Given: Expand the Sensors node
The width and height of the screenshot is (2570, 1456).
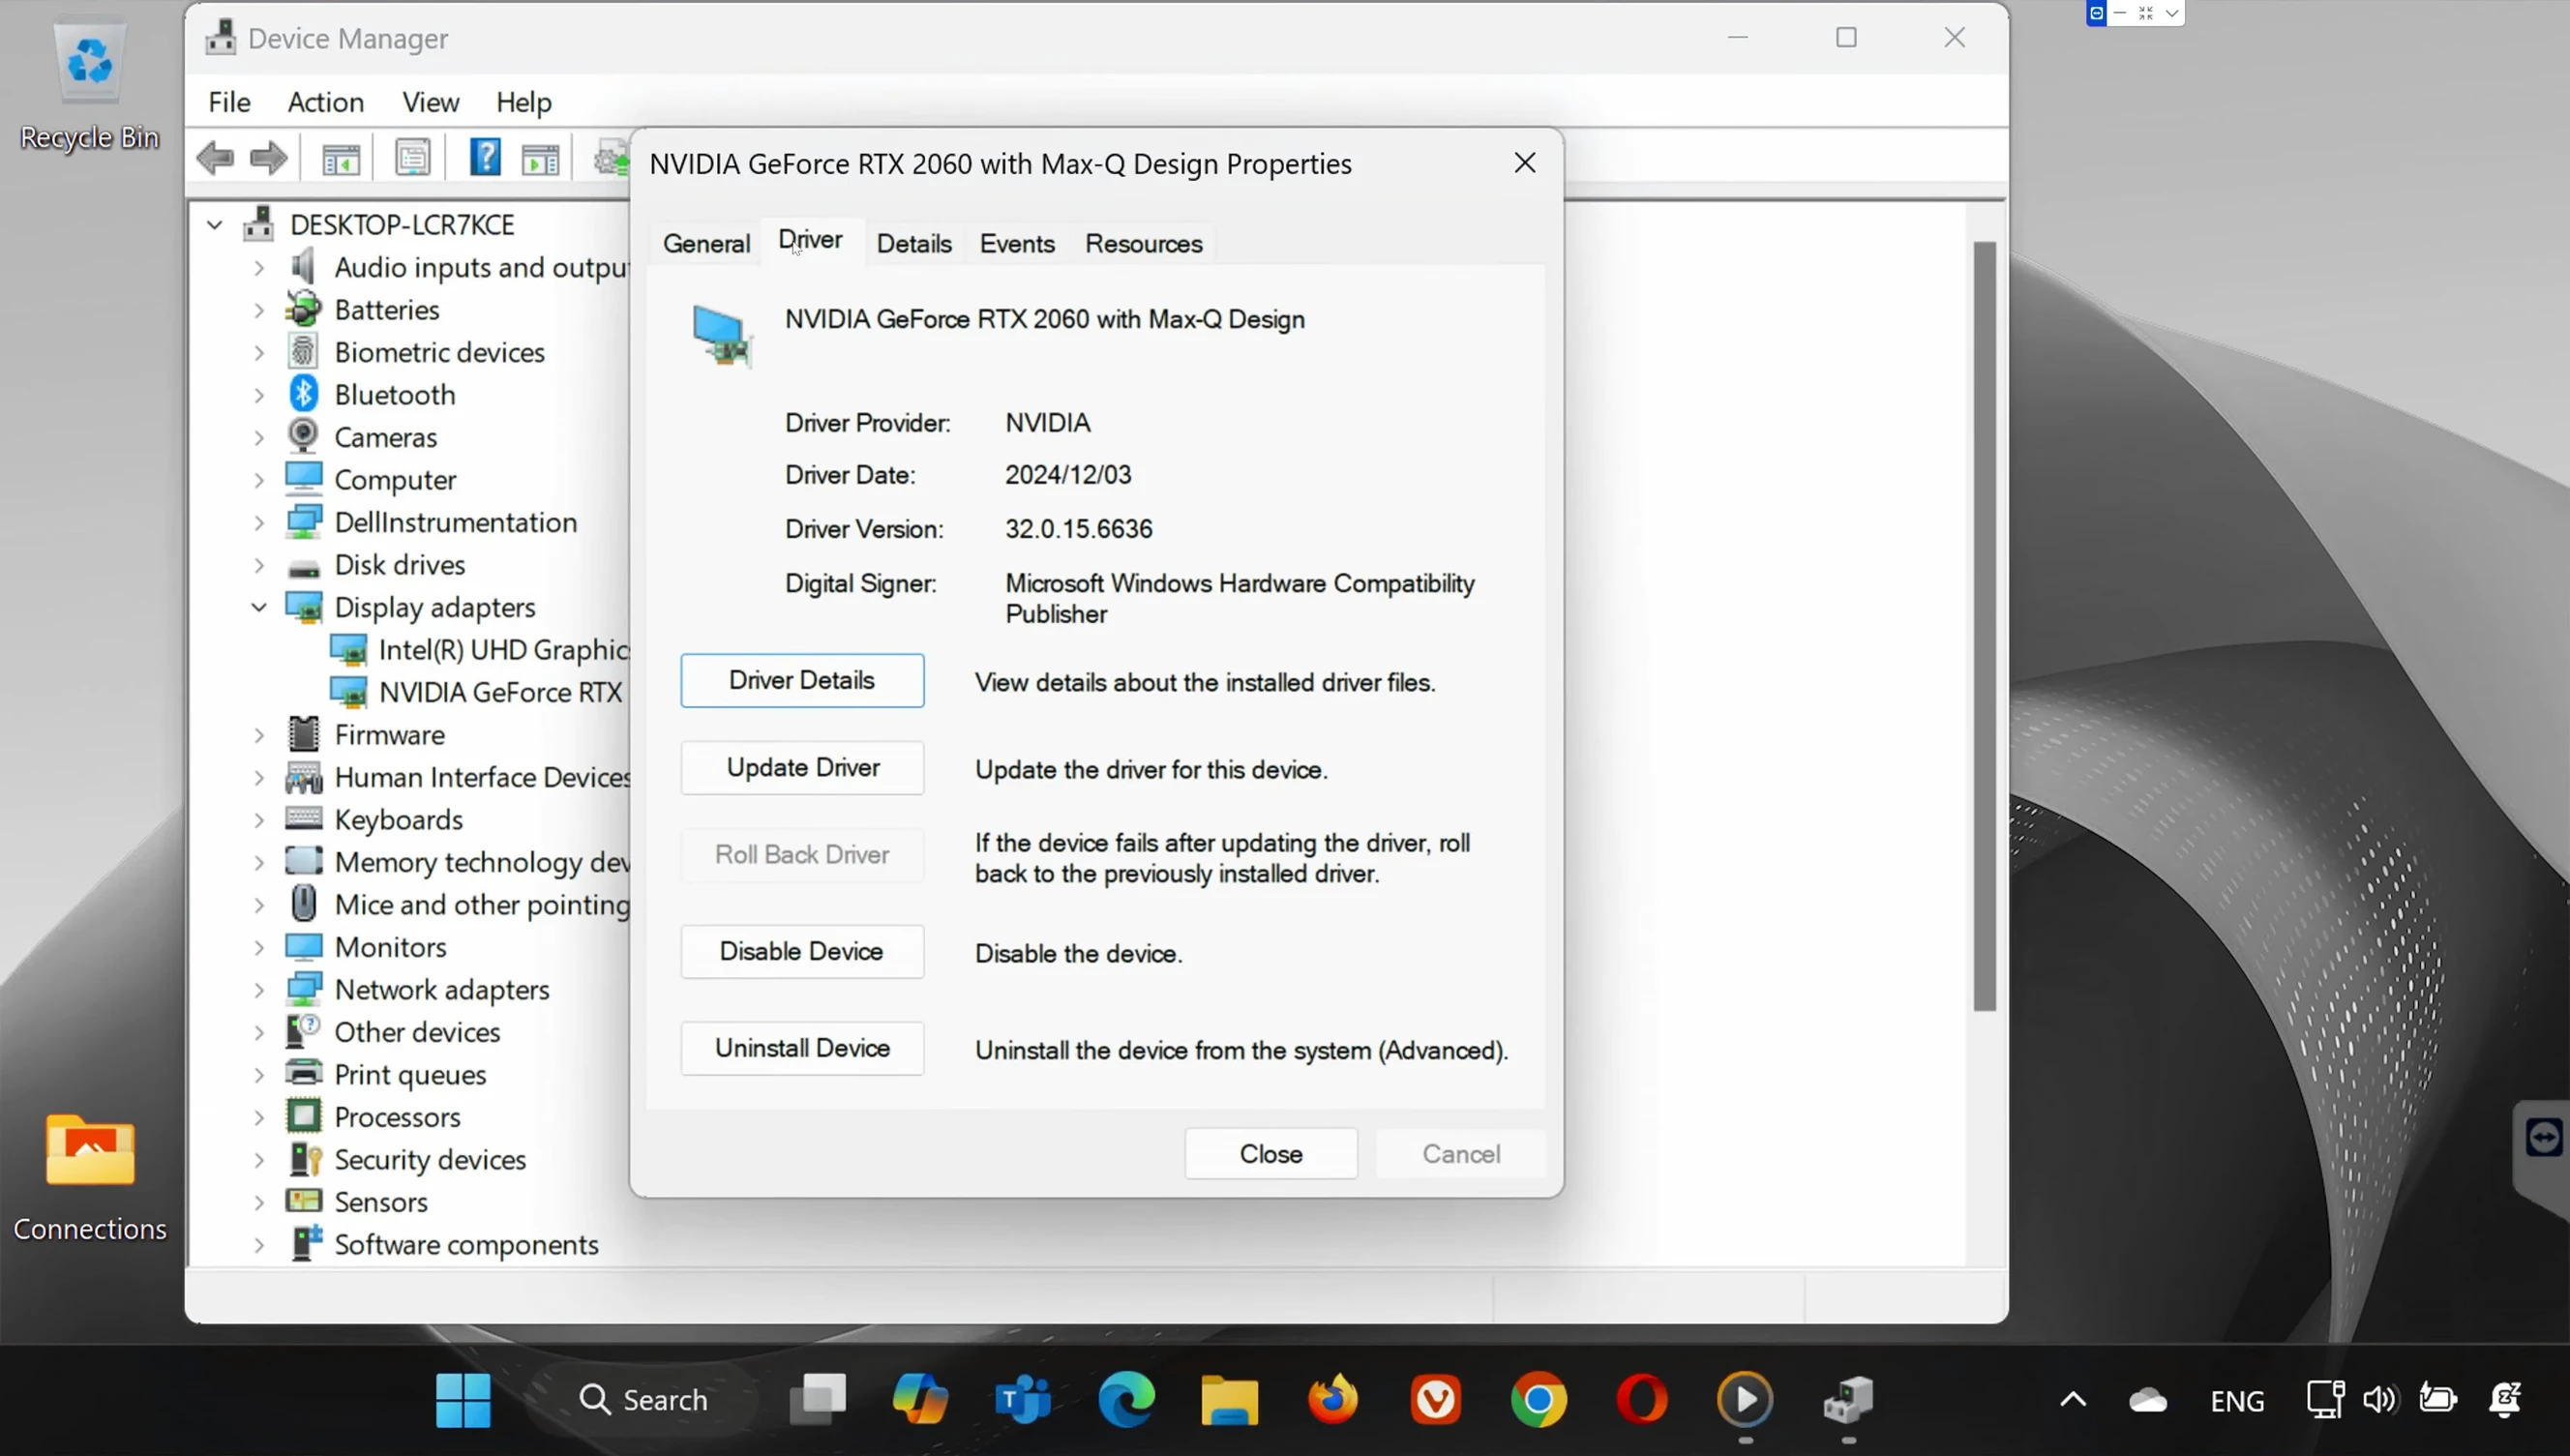Looking at the screenshot, I should [x=259, y=1201].
